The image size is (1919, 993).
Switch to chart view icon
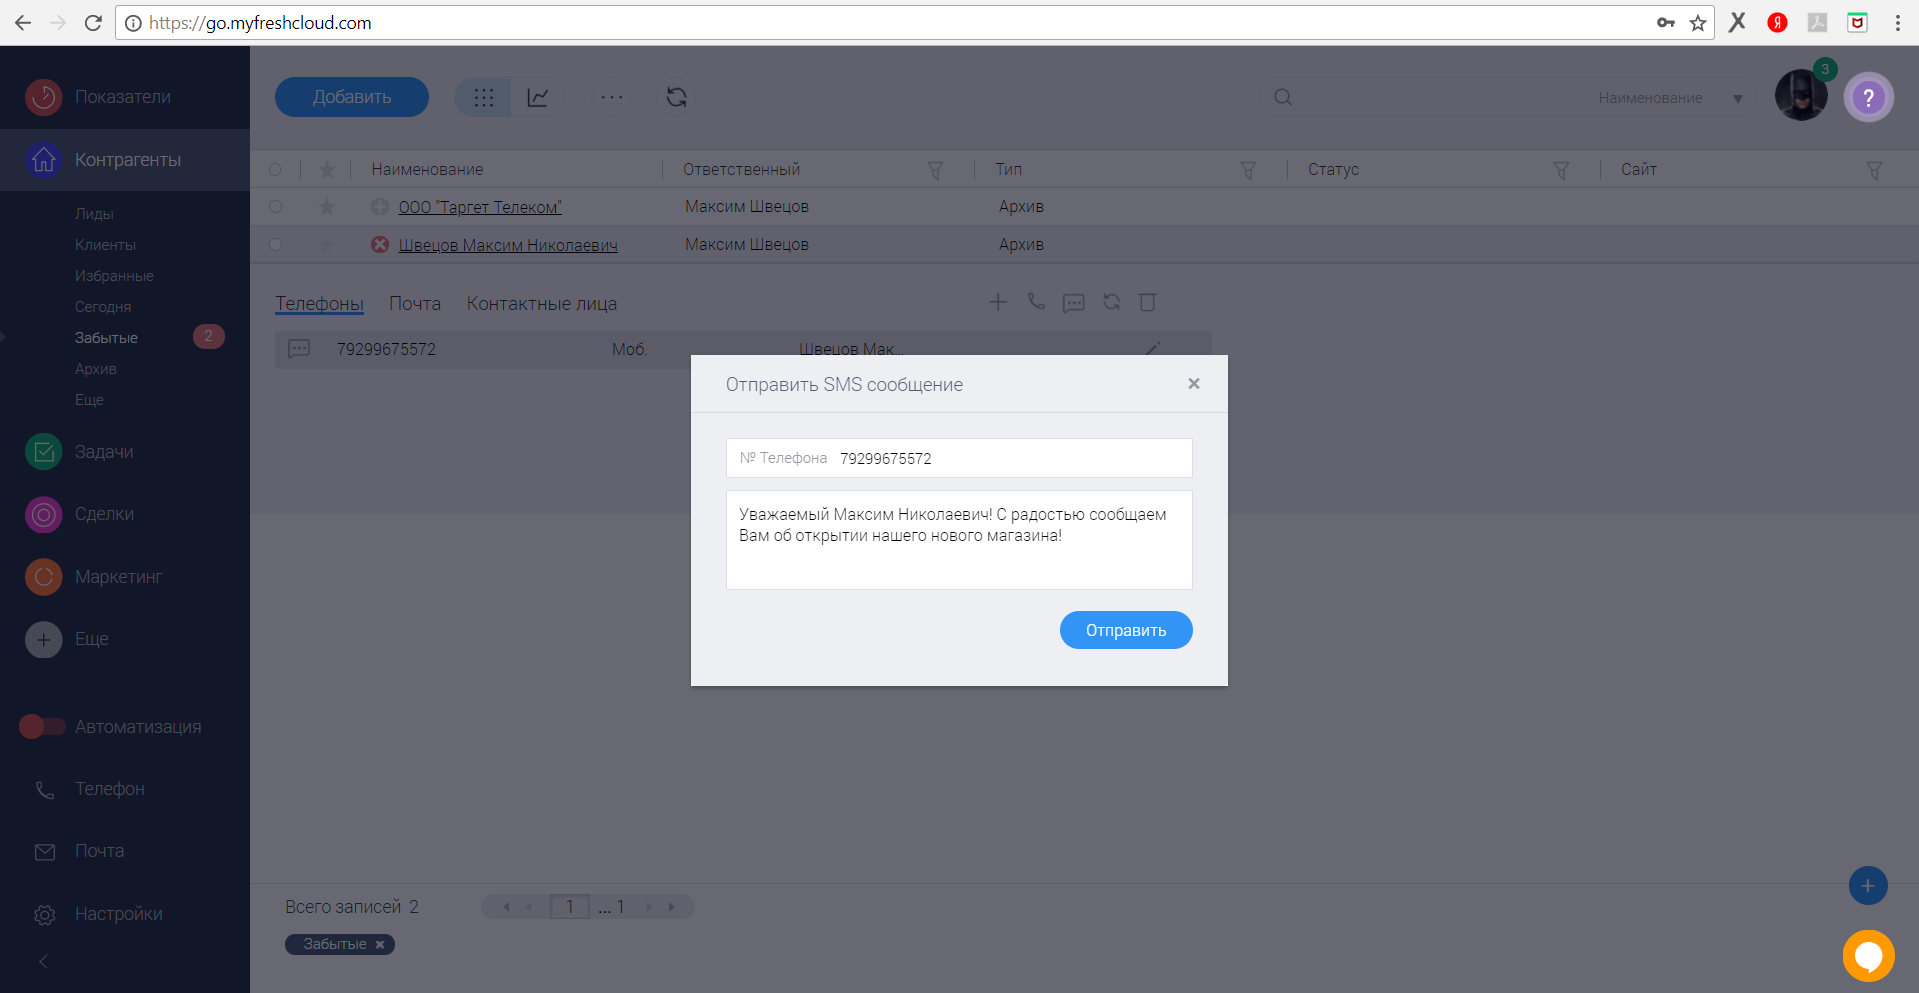(x=538, y=97)
